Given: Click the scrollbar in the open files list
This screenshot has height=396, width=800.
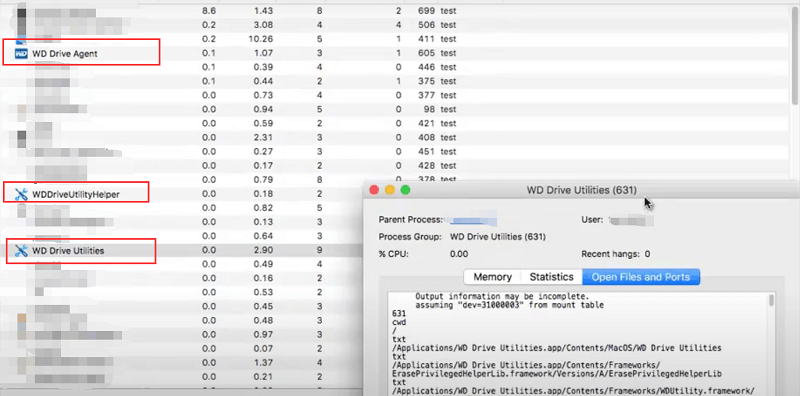Looking at the screenshot, I should pyautogui.click(x=771, y=300).
